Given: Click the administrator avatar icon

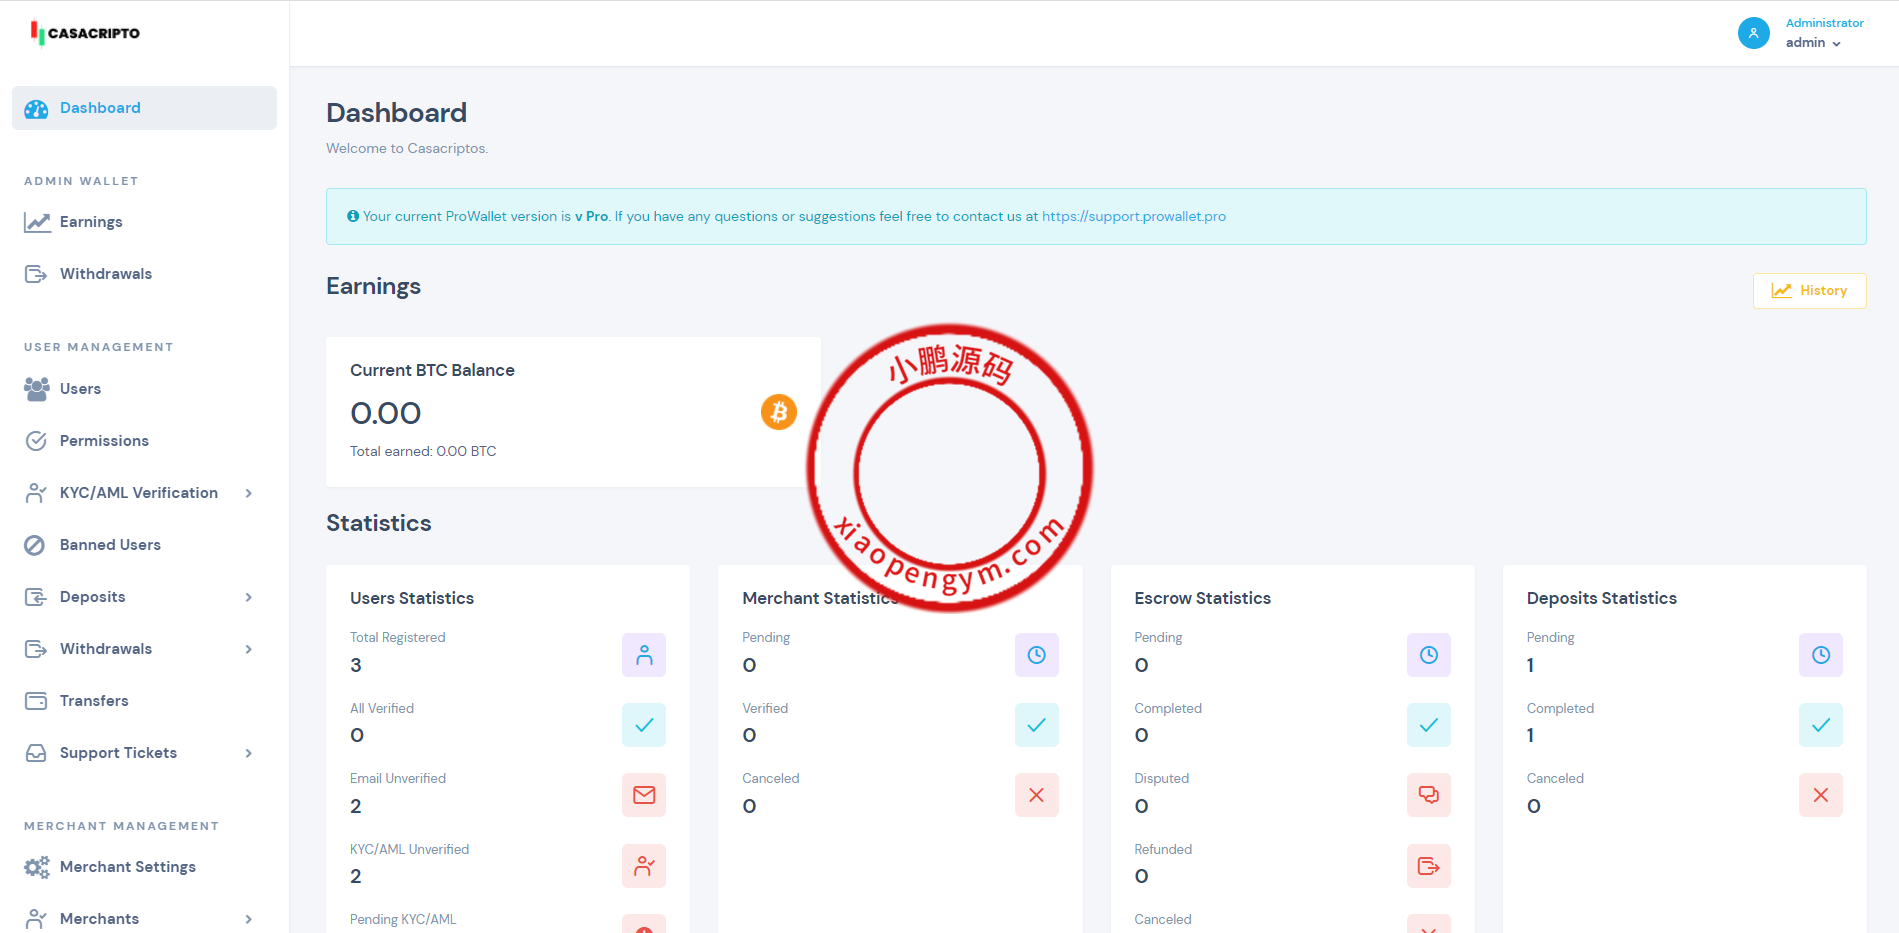Looking at the screenshot, I should (x=1753, y=33).
